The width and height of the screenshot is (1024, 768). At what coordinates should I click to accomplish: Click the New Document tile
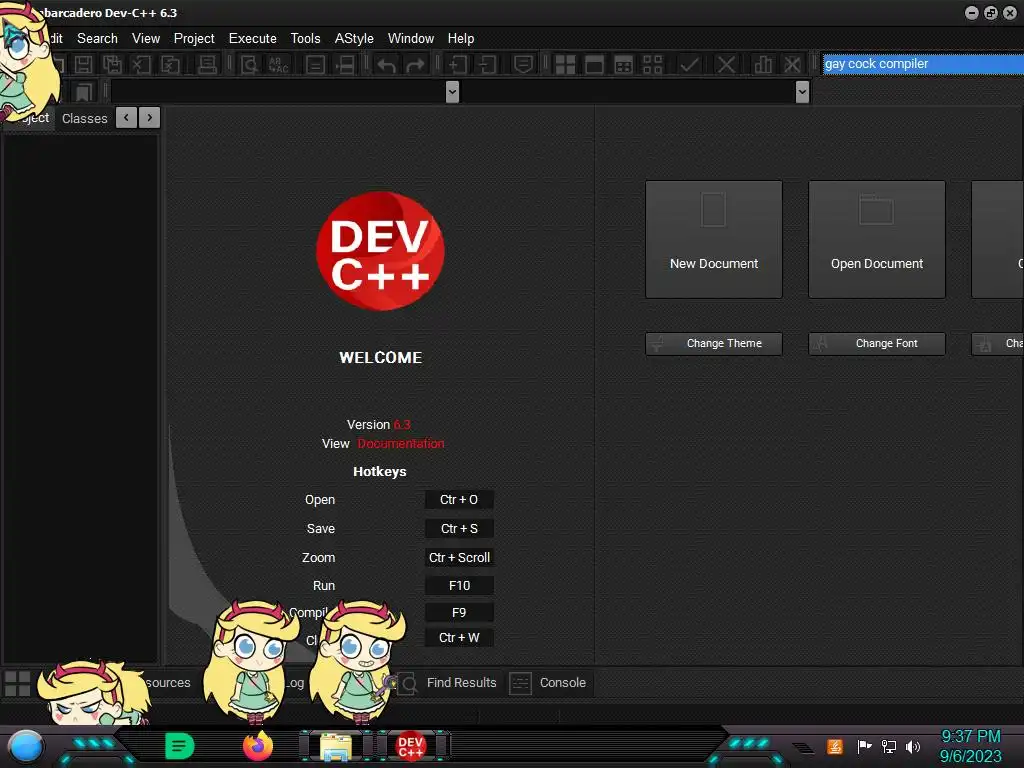pos(714,240)
